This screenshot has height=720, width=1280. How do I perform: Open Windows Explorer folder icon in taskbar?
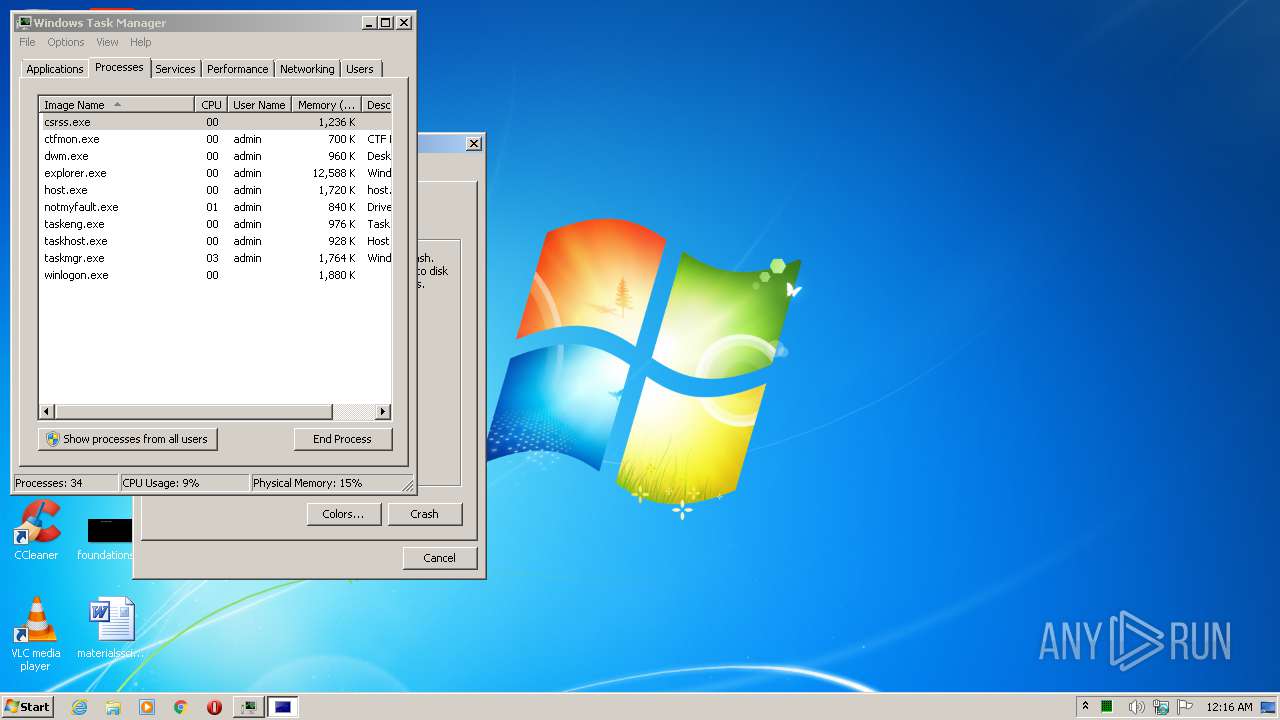113,707
